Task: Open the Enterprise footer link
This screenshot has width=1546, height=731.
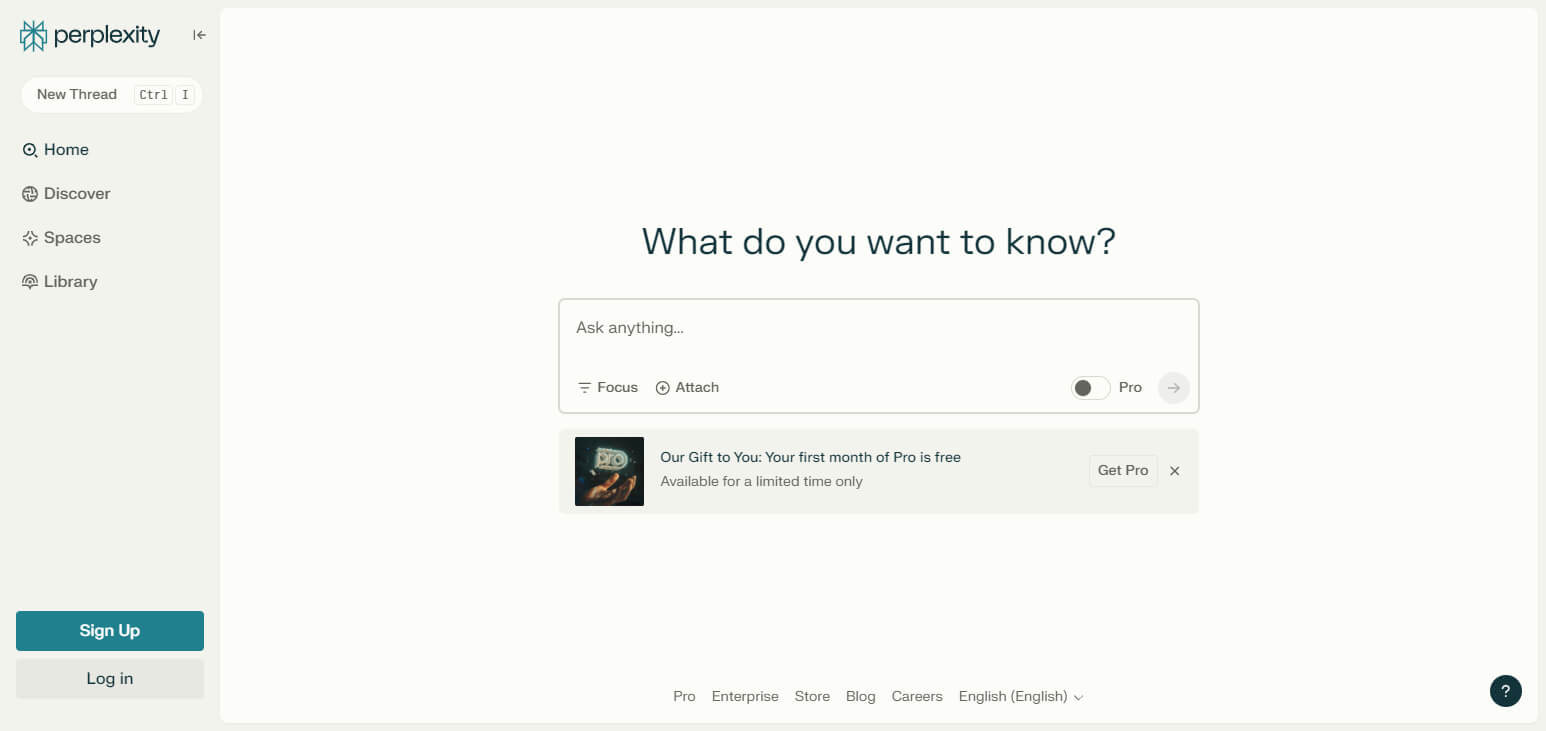Action: 745,697
